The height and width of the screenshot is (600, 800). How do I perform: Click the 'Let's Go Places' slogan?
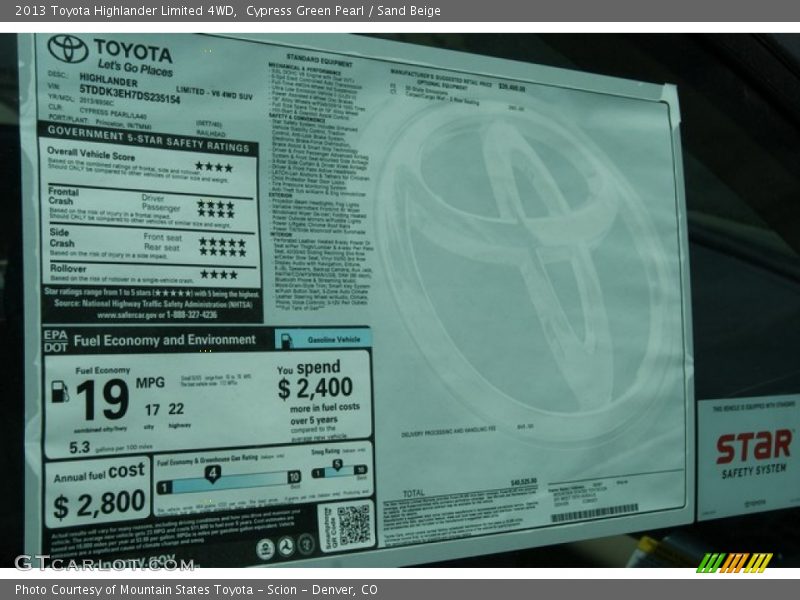coord(135,67)
